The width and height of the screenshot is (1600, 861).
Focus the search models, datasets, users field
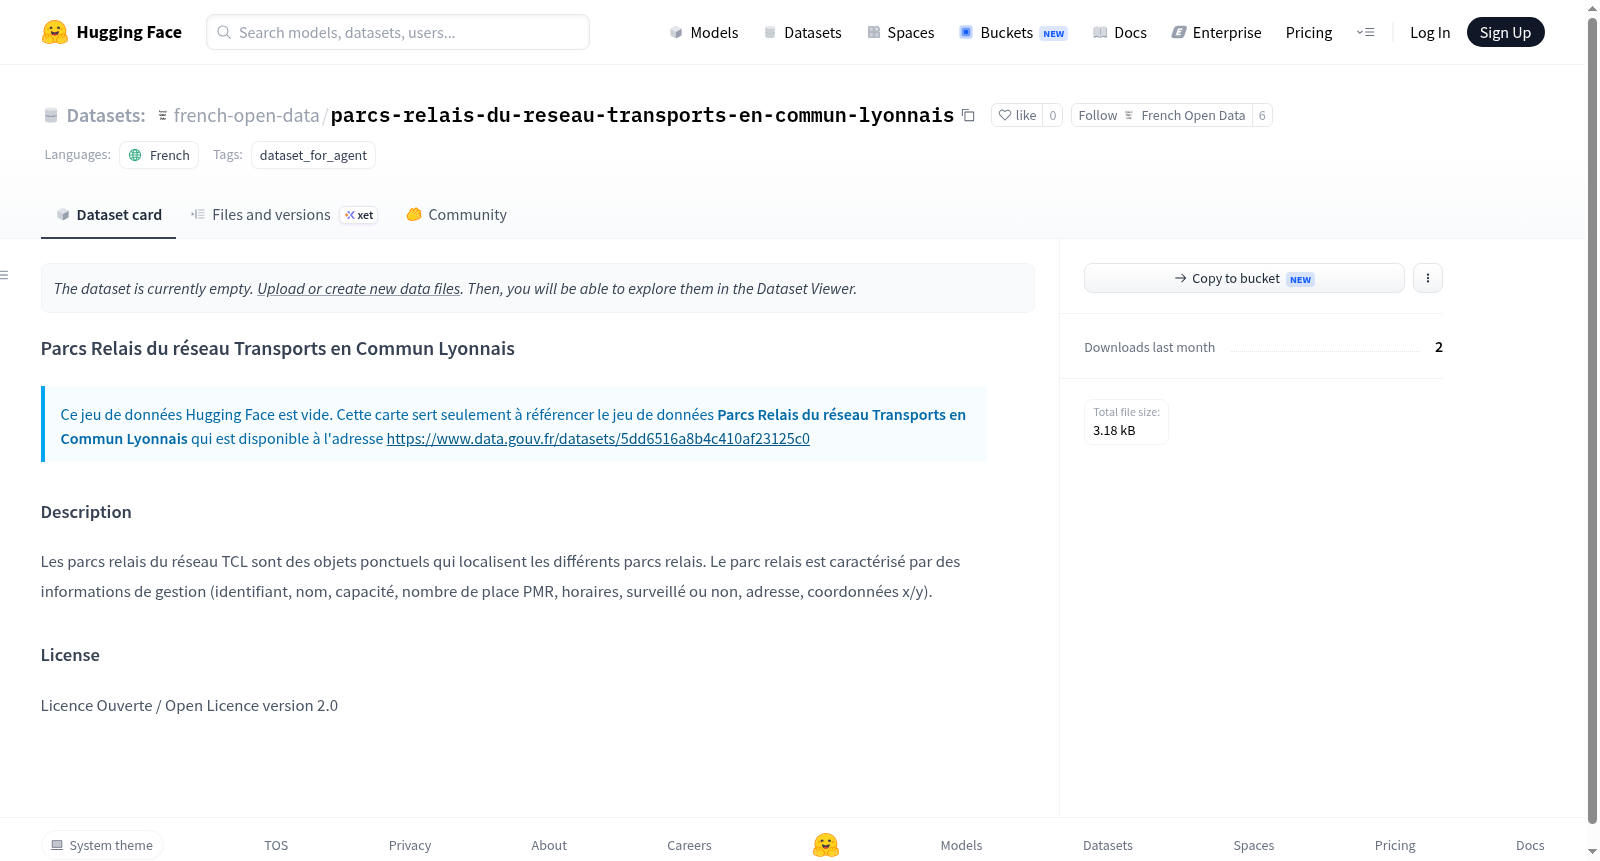(398, 32)
